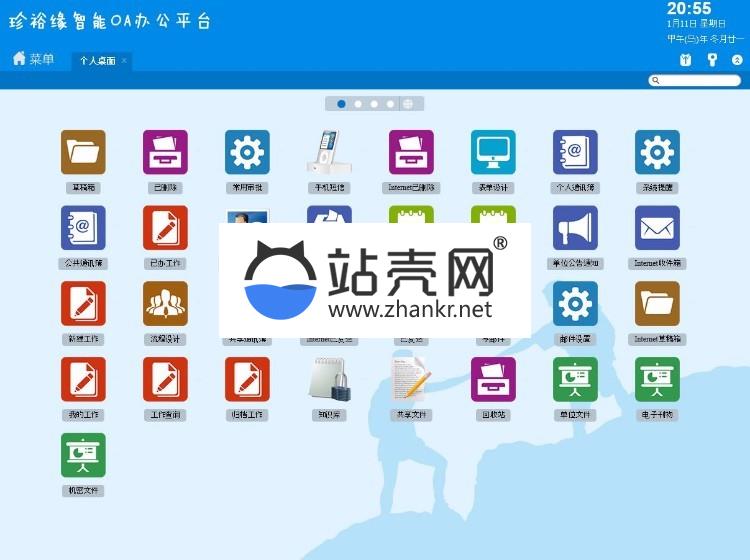Open 个人通讯簿 personal address book

pos(575,152)
